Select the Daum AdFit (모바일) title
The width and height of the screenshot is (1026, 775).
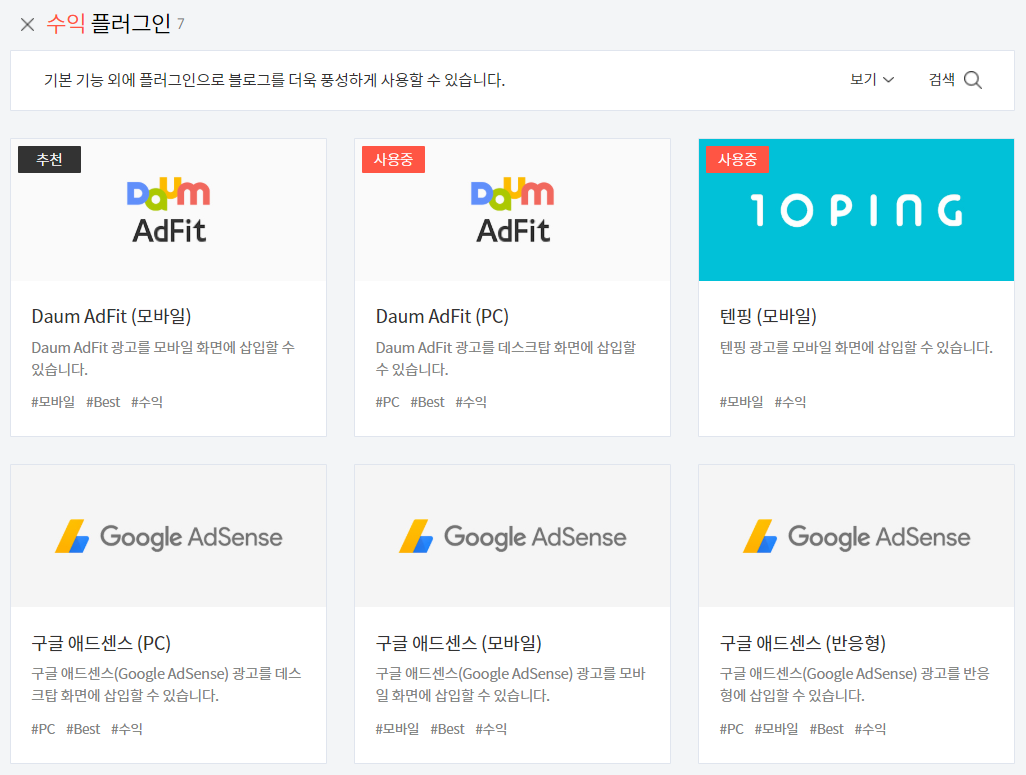(x=111, y=317)
